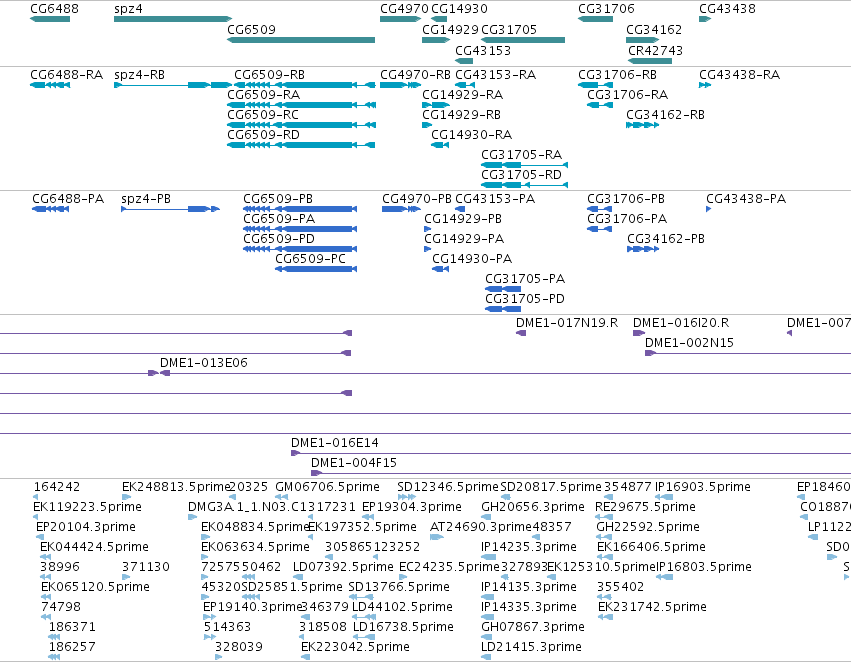Select the CG14929 gene bar
The width and height of the screenshot is (851, 662).
436,40
